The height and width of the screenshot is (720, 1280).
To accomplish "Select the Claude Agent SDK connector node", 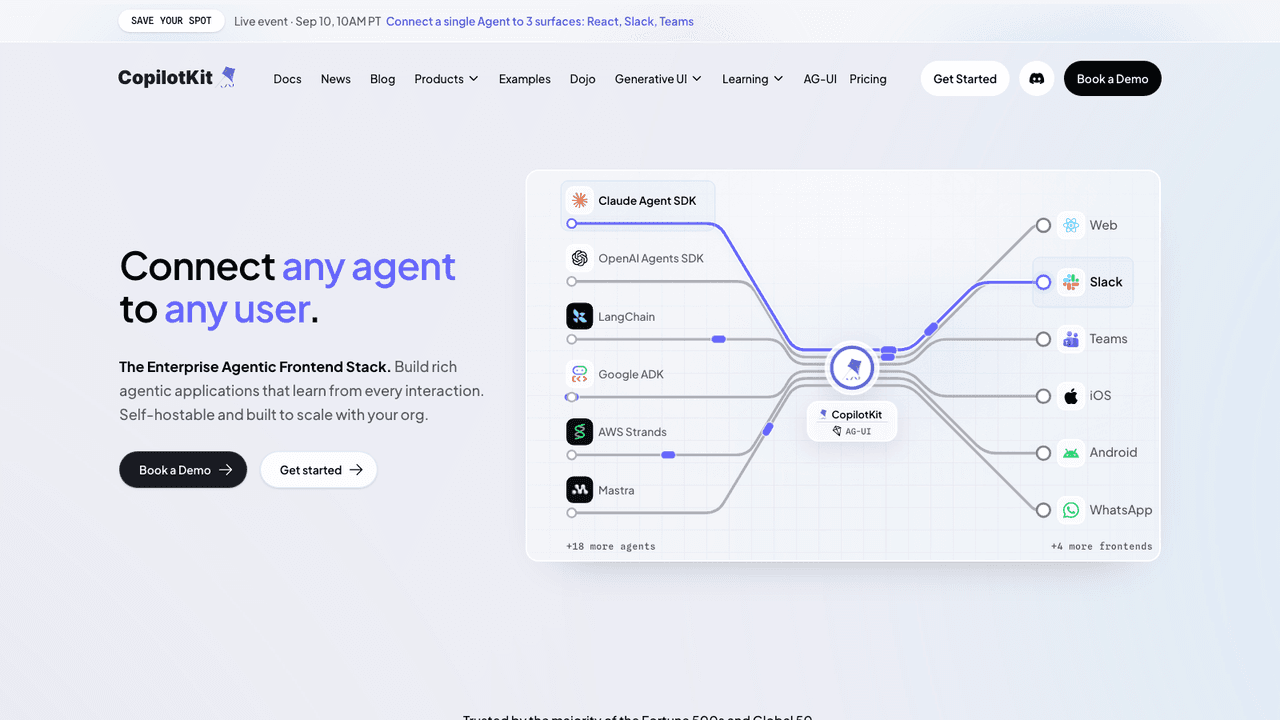I will [572, 224].
